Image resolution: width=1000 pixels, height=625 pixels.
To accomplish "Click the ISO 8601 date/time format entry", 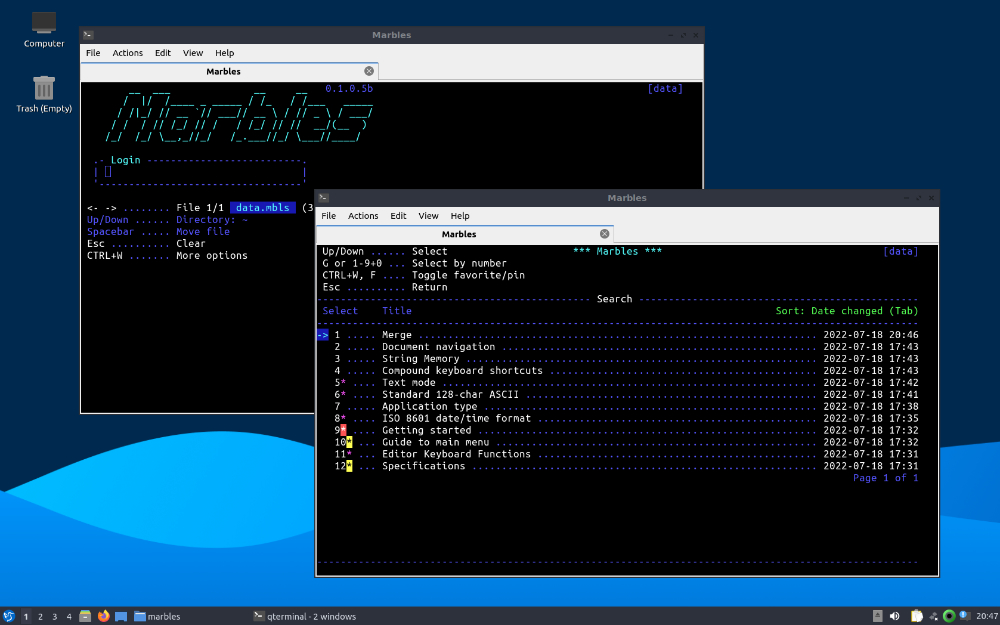I will point(456,418).
